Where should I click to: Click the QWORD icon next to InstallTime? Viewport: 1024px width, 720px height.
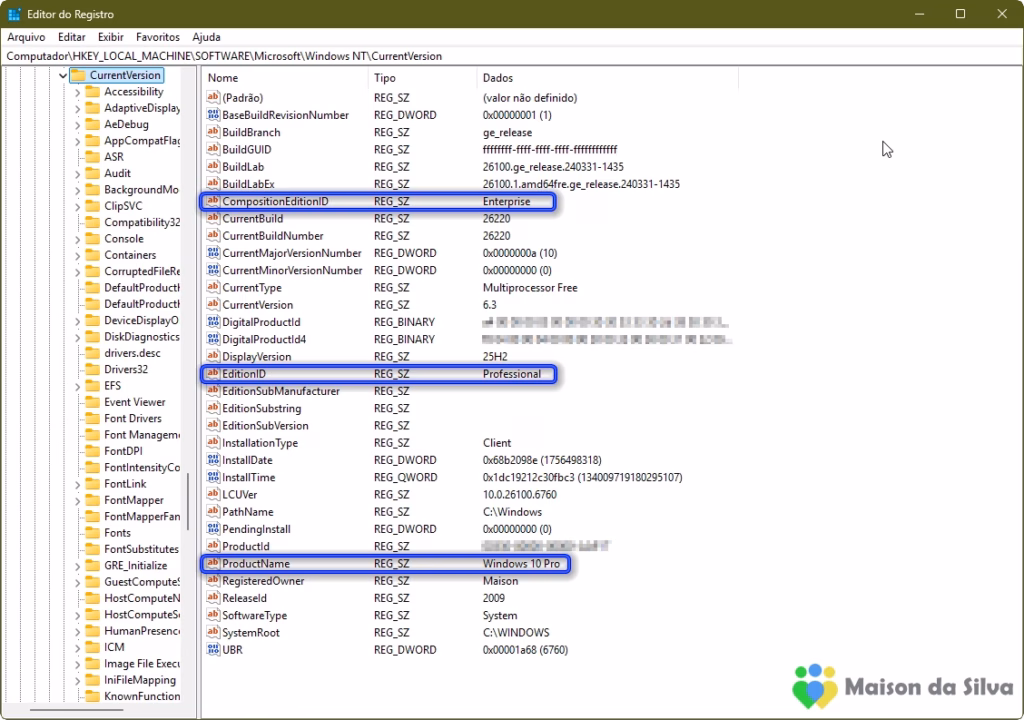pos(212,477)
